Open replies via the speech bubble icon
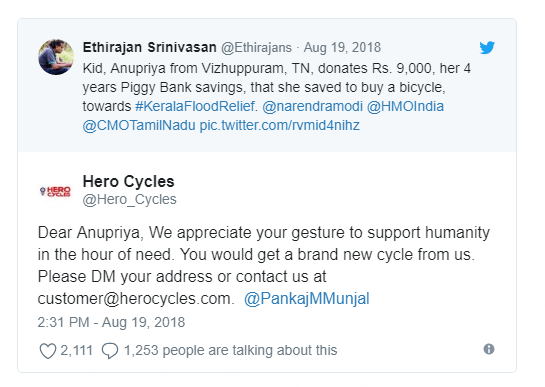The width and height of the screenshot is (545, 387). [110, 350]
